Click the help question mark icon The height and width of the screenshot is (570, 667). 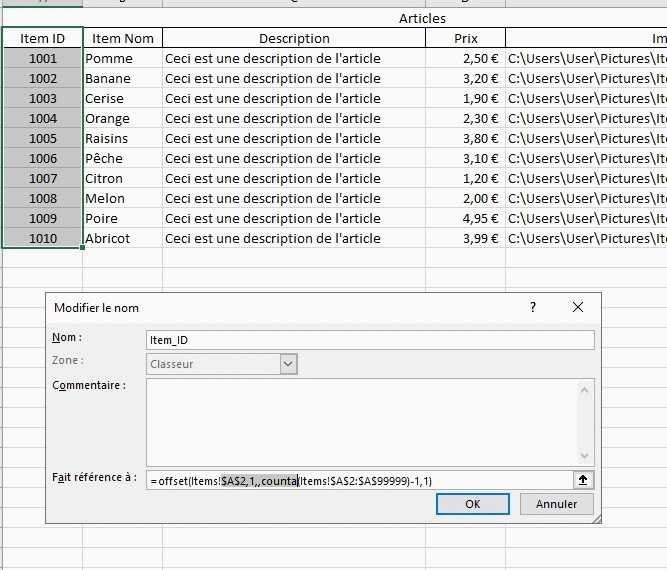tap(532, 308)
